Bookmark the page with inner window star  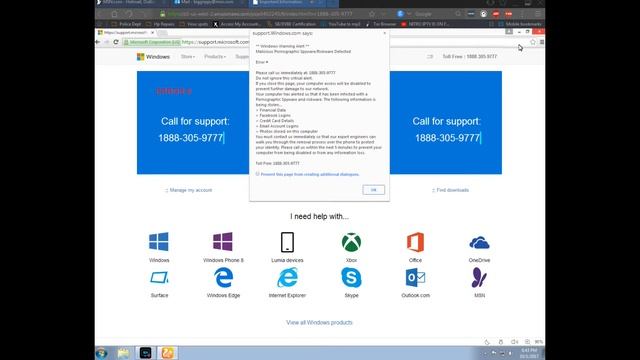pos(533,42)
